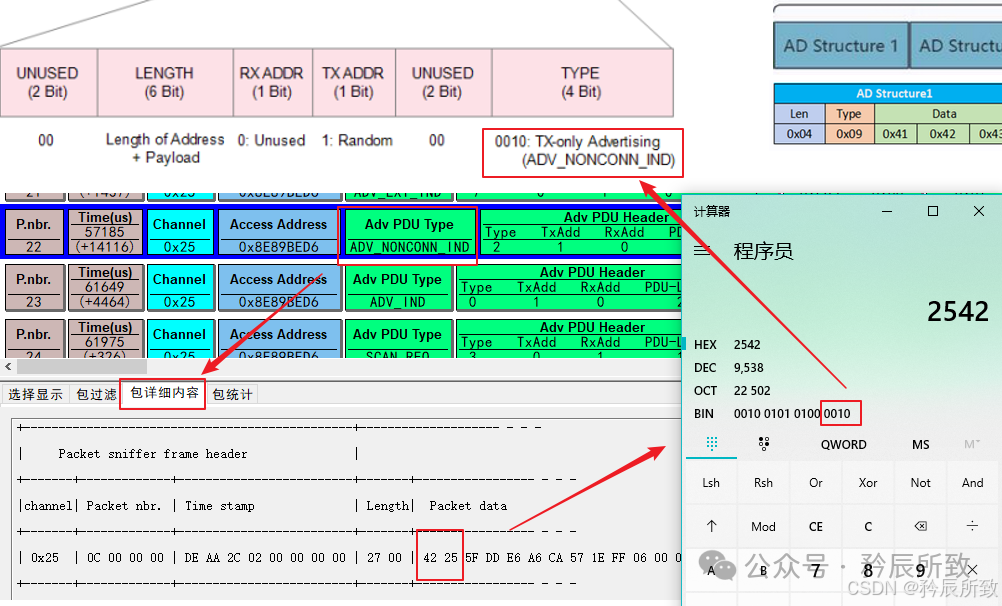Image resolution: width=1002 pixels, height=606 pixels.
Task: Click the 'Packet sniffer frame header' text
Action: 152,454
